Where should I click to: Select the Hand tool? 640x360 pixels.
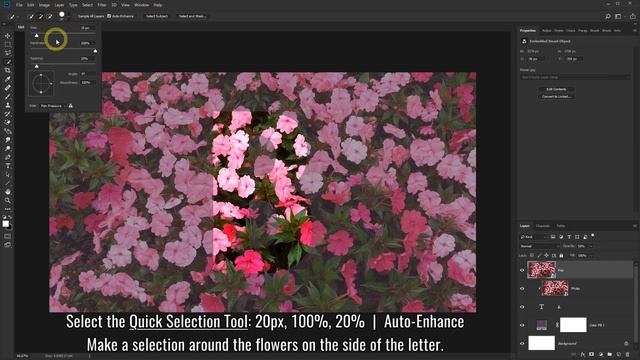click(x=7, y=191)
